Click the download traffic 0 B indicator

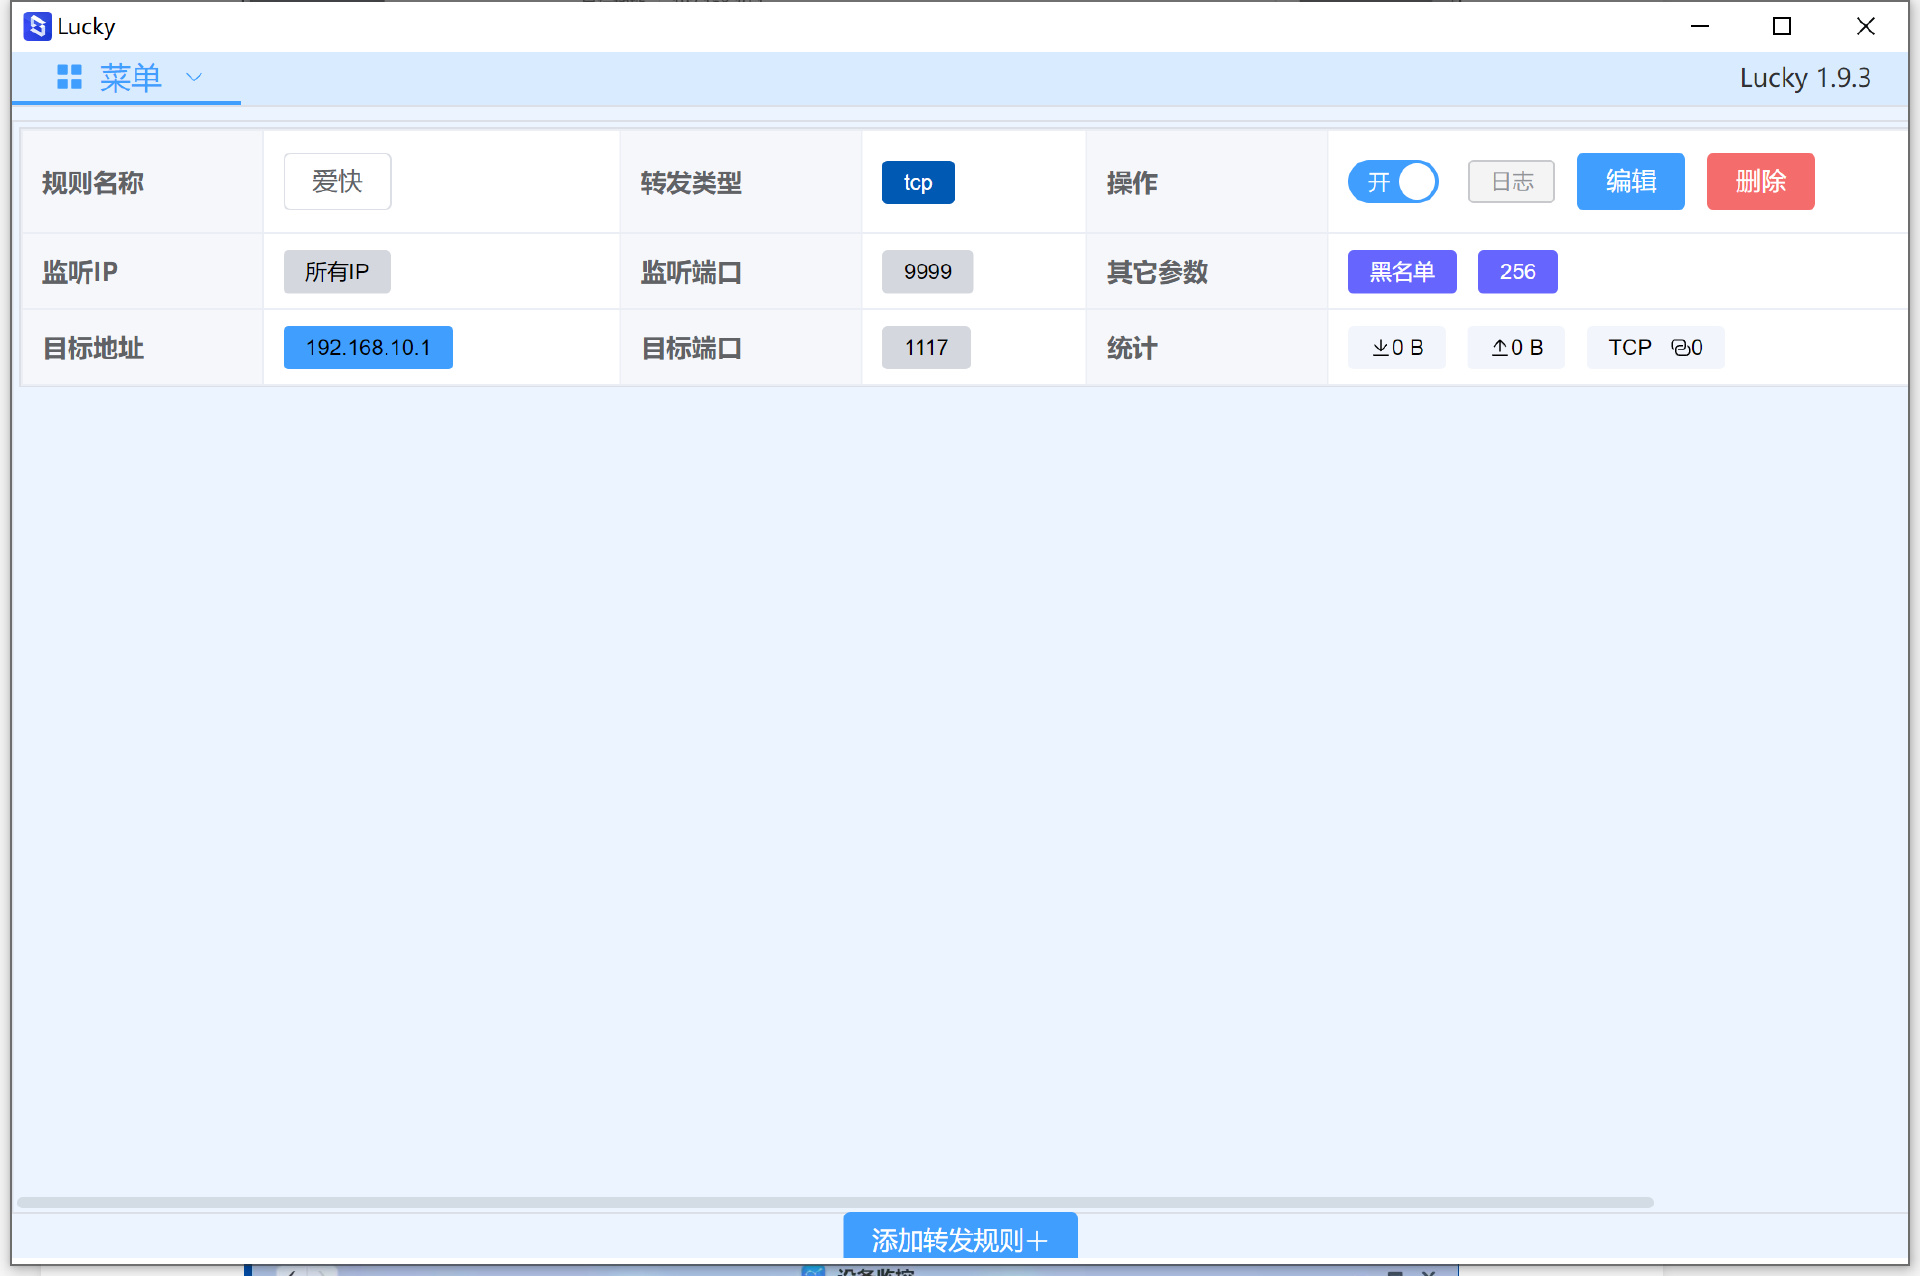[x=1396, y=347]
